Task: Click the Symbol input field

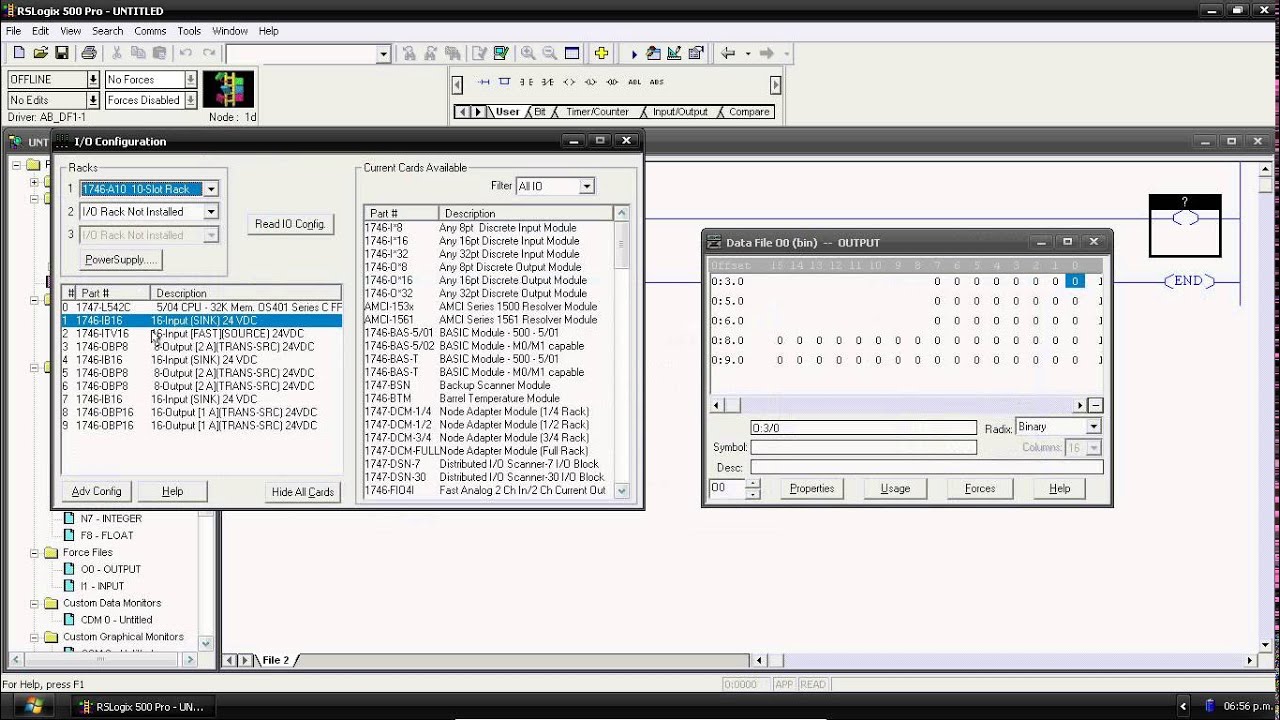Action: point(863,448)
